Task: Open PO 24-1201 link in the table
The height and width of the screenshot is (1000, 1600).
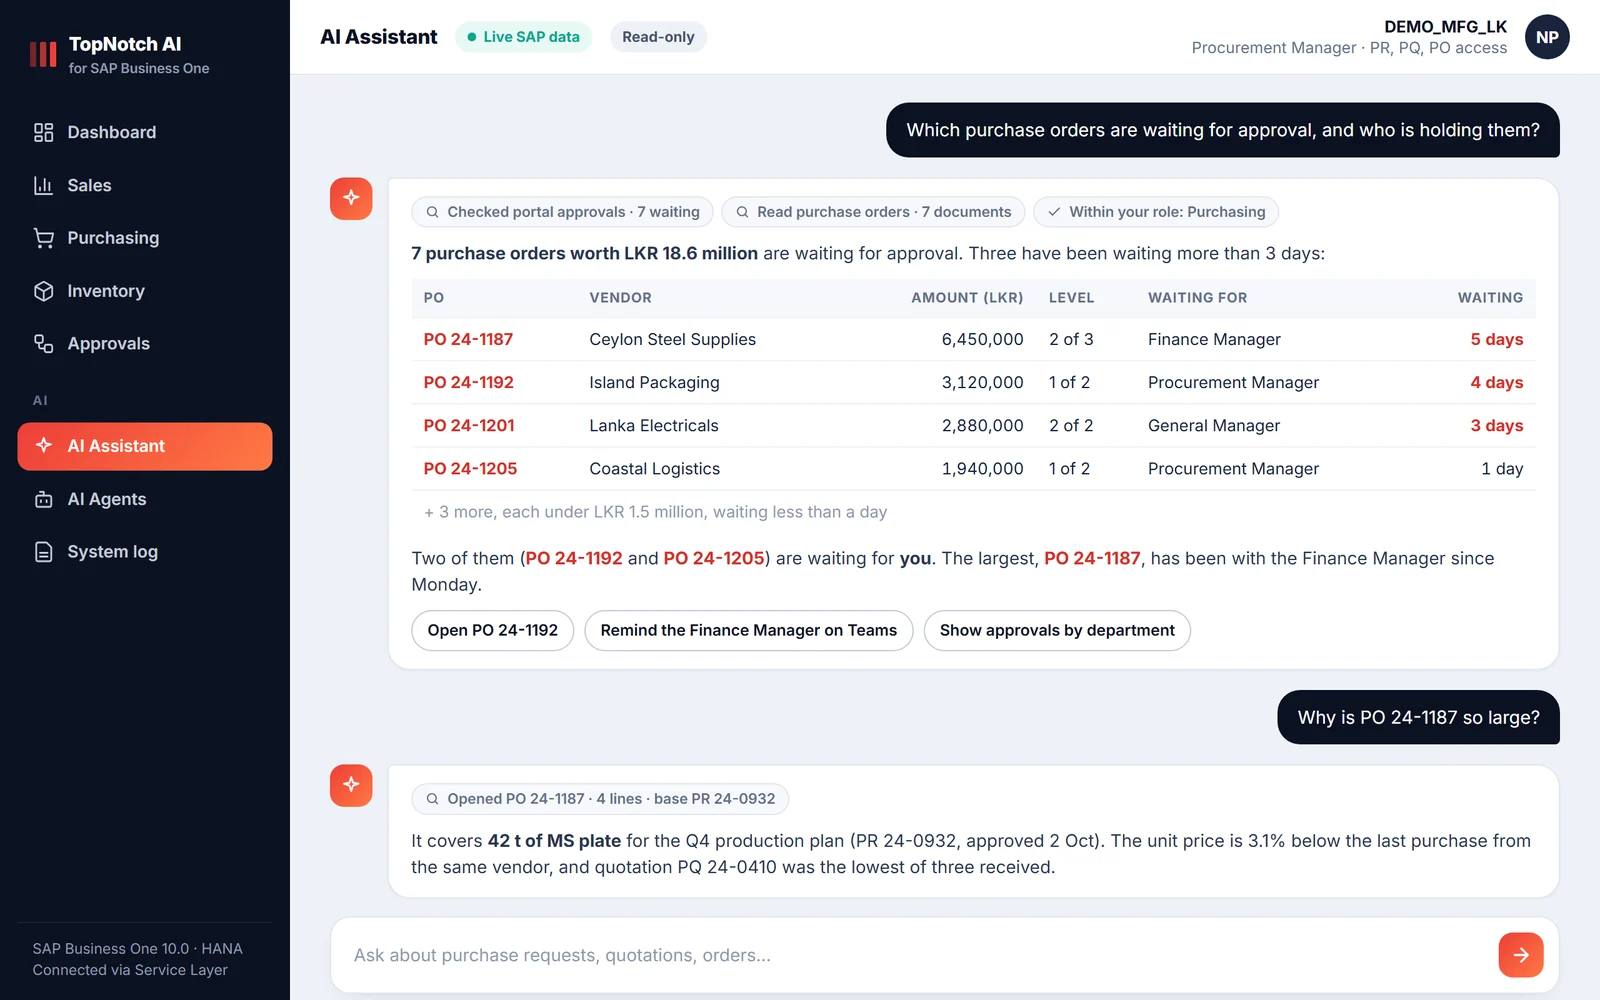Action: click(469, 426)
